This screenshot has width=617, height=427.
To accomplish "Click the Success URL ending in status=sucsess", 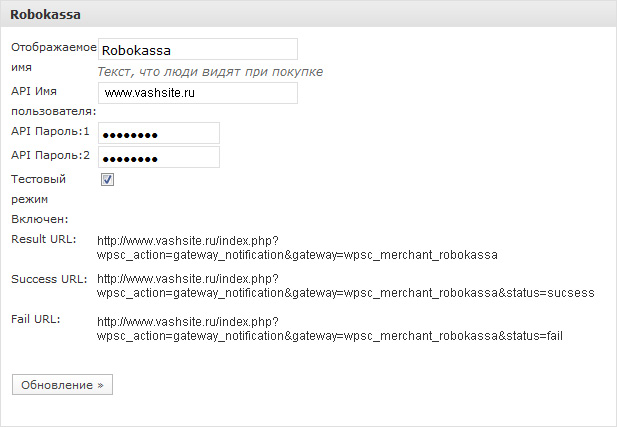I will [345, 286].
